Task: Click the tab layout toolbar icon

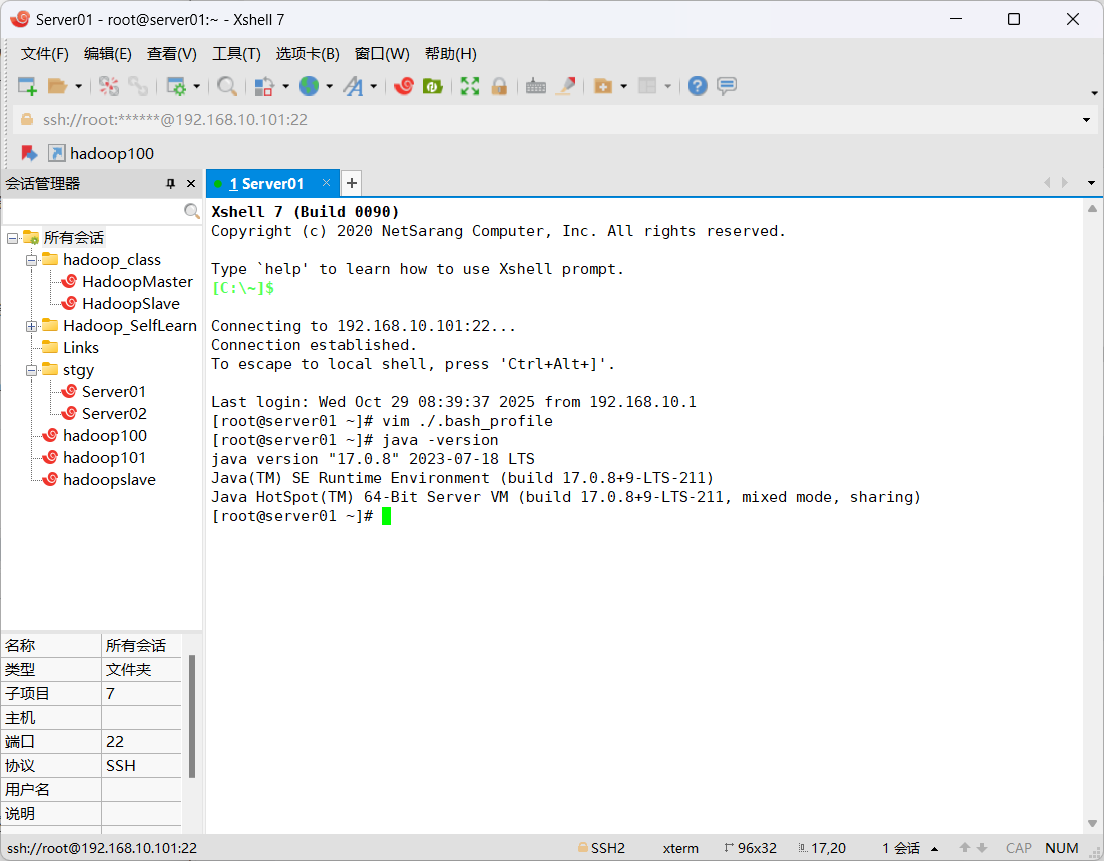Action: click(647, 86)
